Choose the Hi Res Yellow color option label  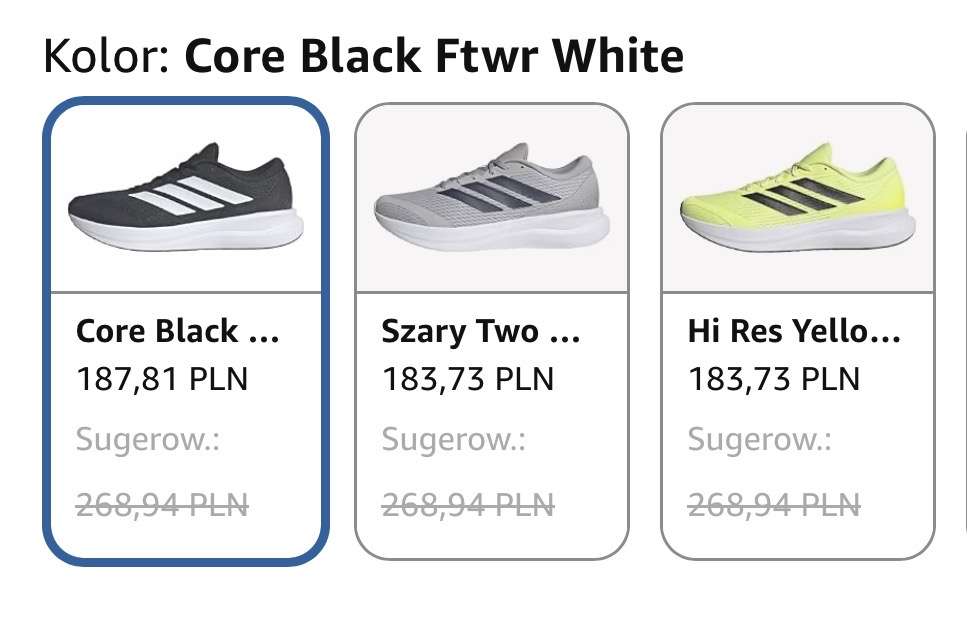click(794, 331)
